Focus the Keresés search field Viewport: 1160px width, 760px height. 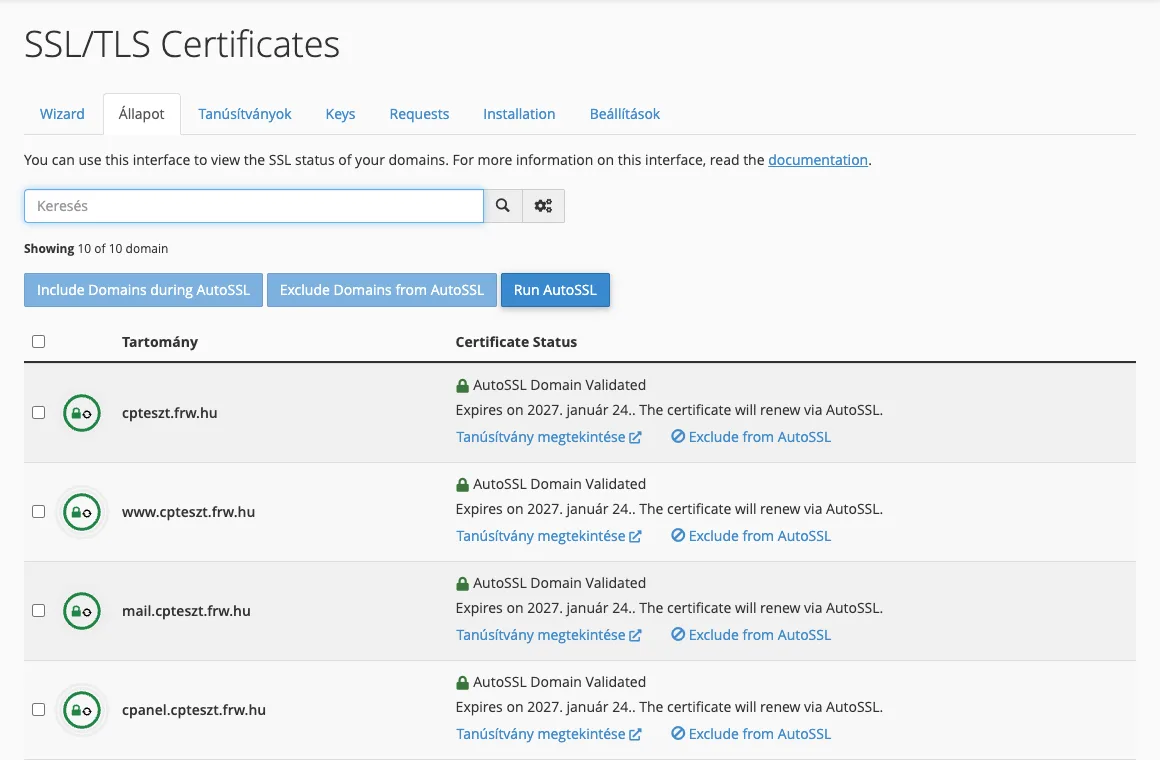(254, 206)
